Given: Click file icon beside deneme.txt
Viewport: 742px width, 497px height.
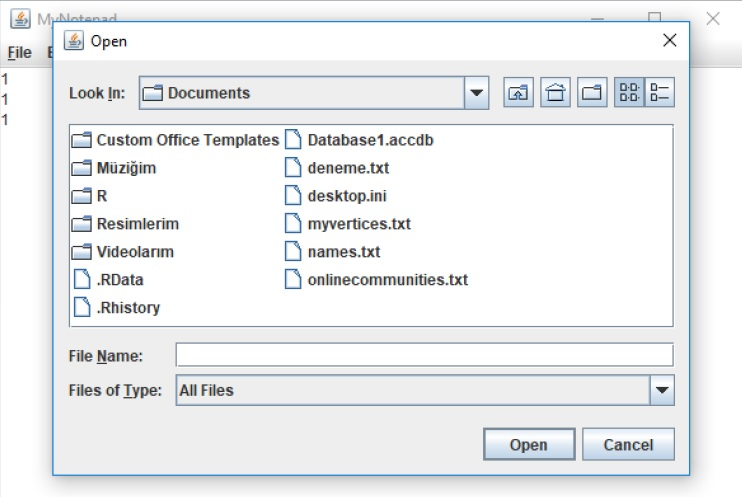Looking at the screenshot, I should coord(293,168).
